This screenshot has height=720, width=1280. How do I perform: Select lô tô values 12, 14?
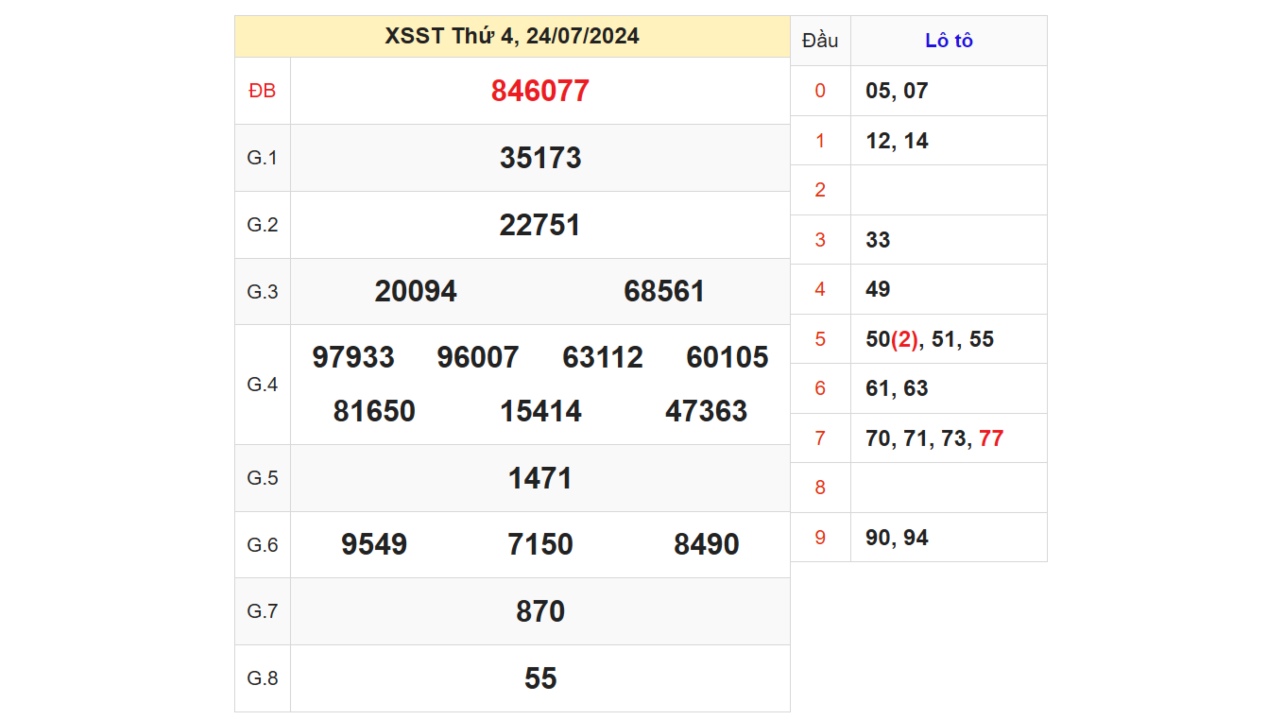coord(897,141)
